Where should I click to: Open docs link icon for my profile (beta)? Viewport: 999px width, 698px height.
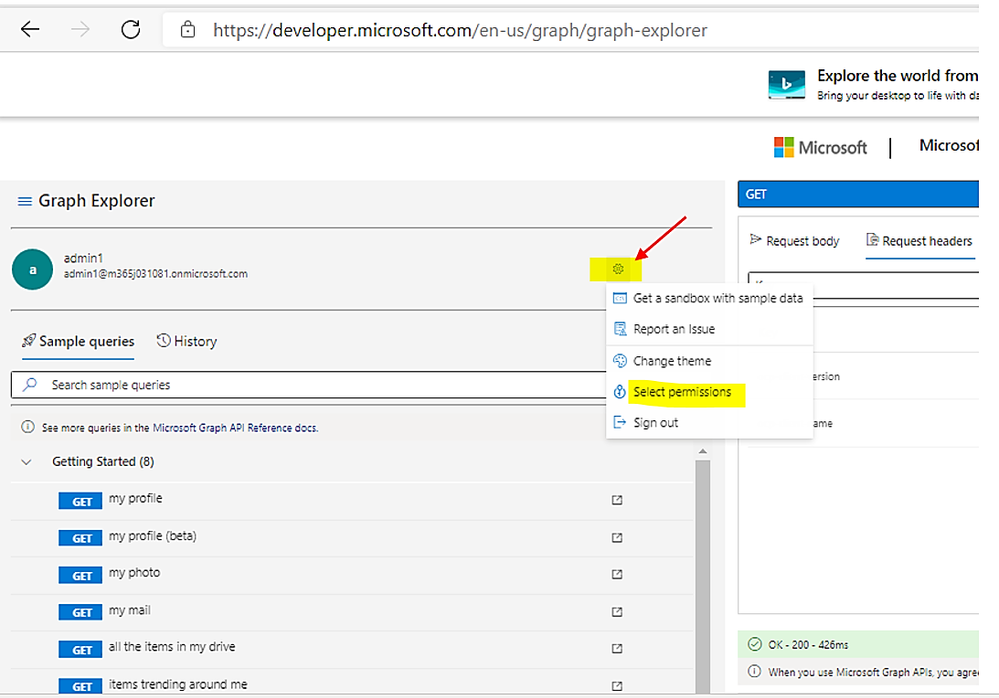pyautogui.click(x=617, y=538)
